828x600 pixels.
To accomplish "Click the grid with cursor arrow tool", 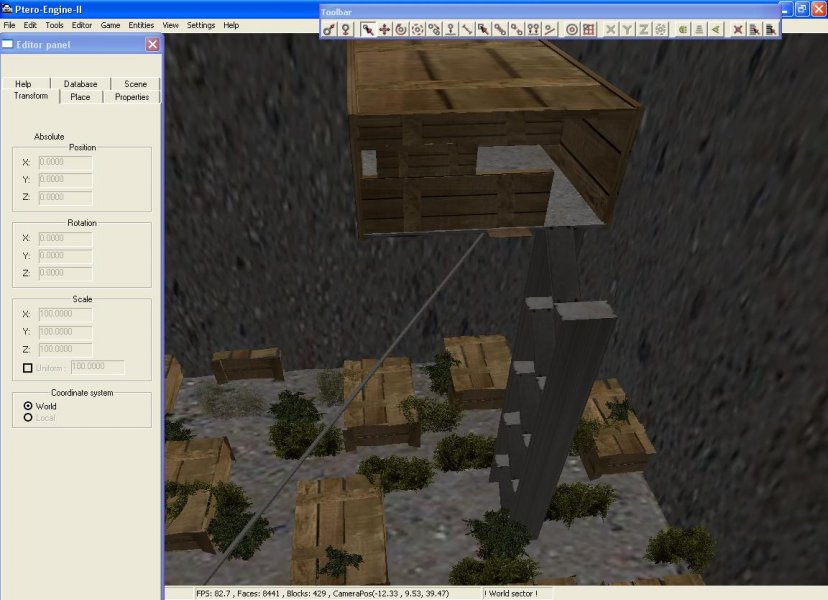I will pyautogui.click(x=484, y=30).
